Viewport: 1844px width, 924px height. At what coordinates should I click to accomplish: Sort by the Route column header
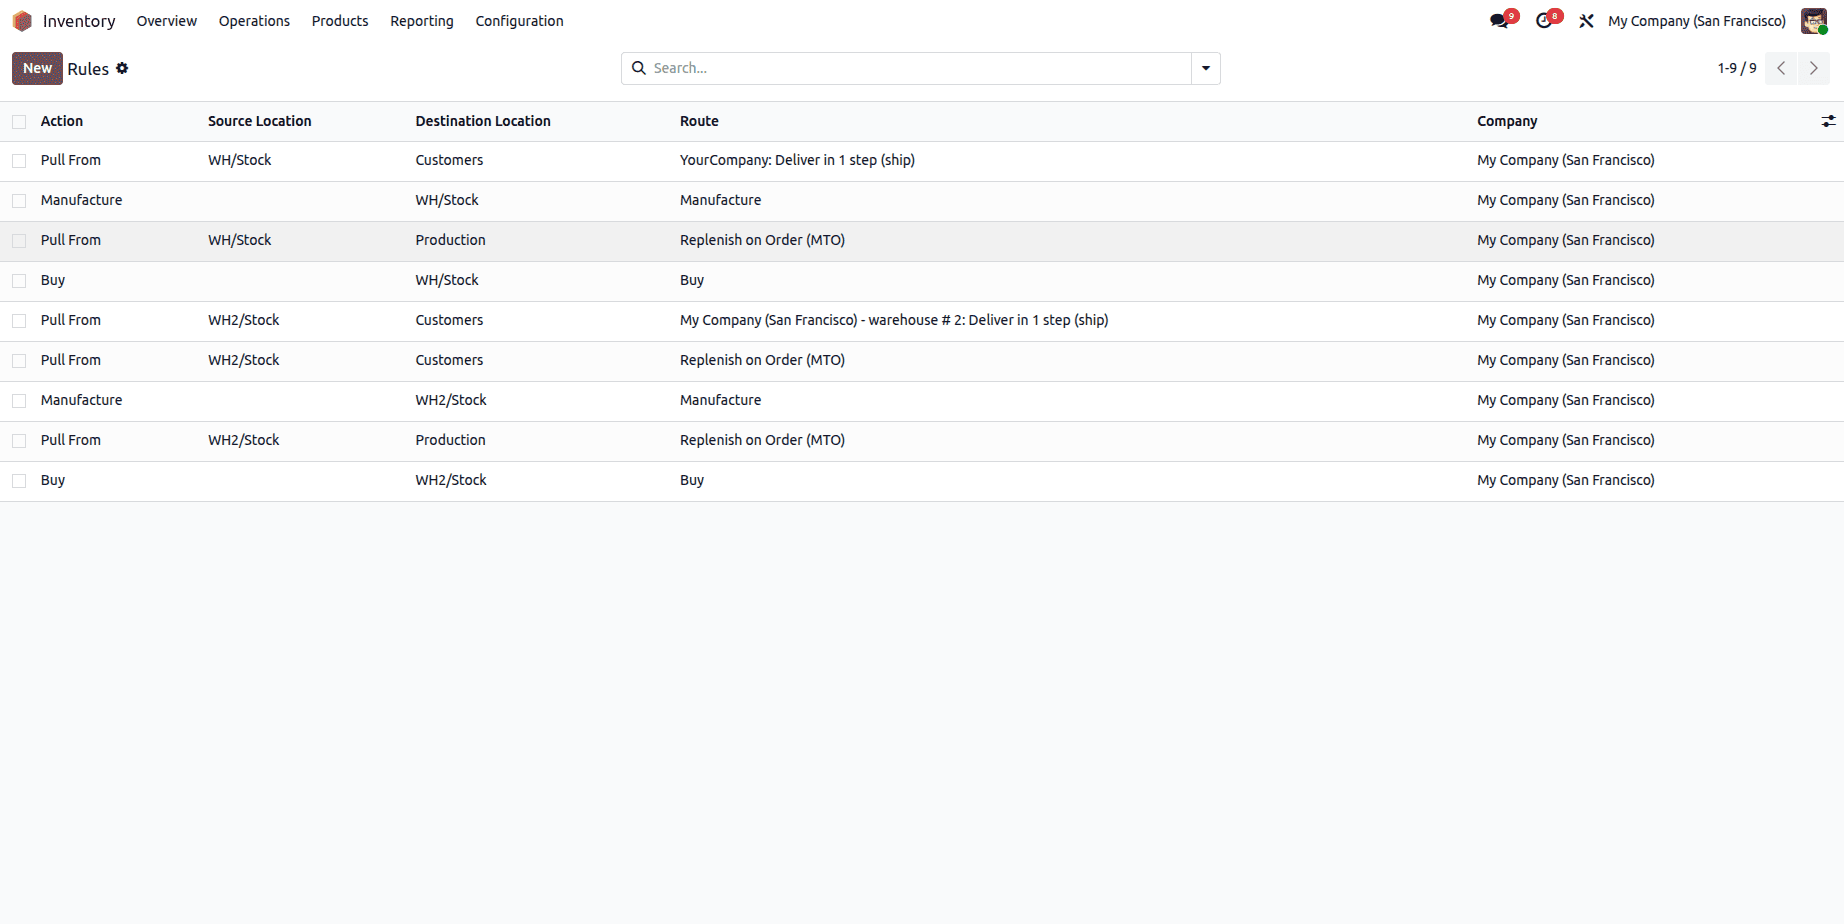(699, 121)
